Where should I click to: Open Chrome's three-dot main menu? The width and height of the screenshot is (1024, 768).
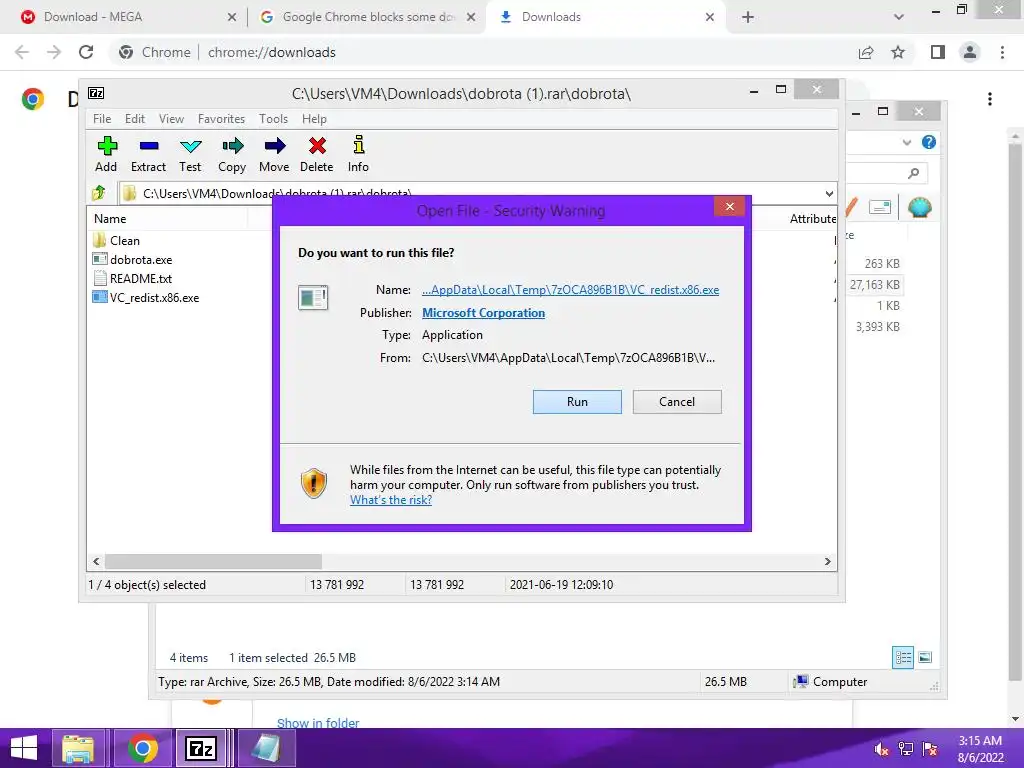tap(1002, 52)
